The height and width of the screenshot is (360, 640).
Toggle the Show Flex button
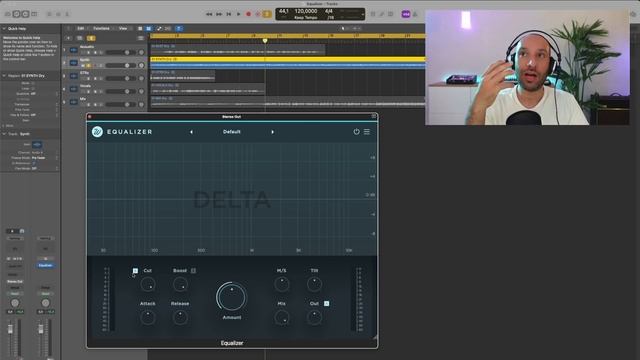[167, 29]
